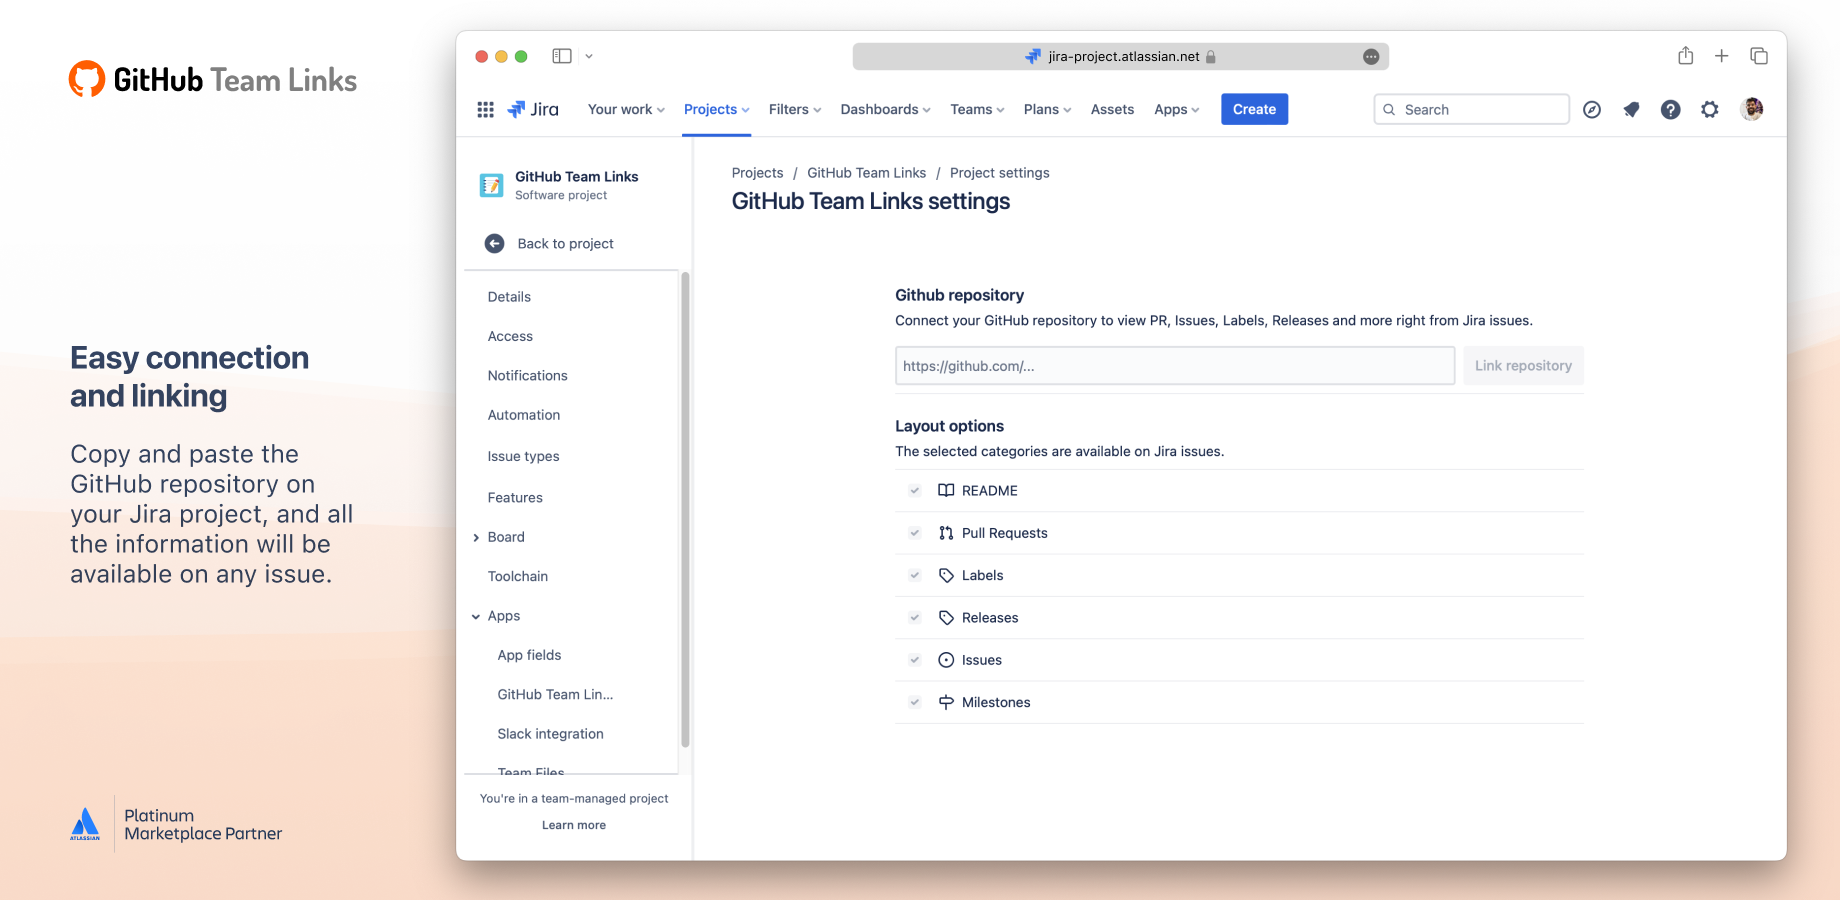Image resolution: width=1840 pixels, height=900 pixels.
Task: Open App fields under Apps
Action: click(x=529, y=655)
